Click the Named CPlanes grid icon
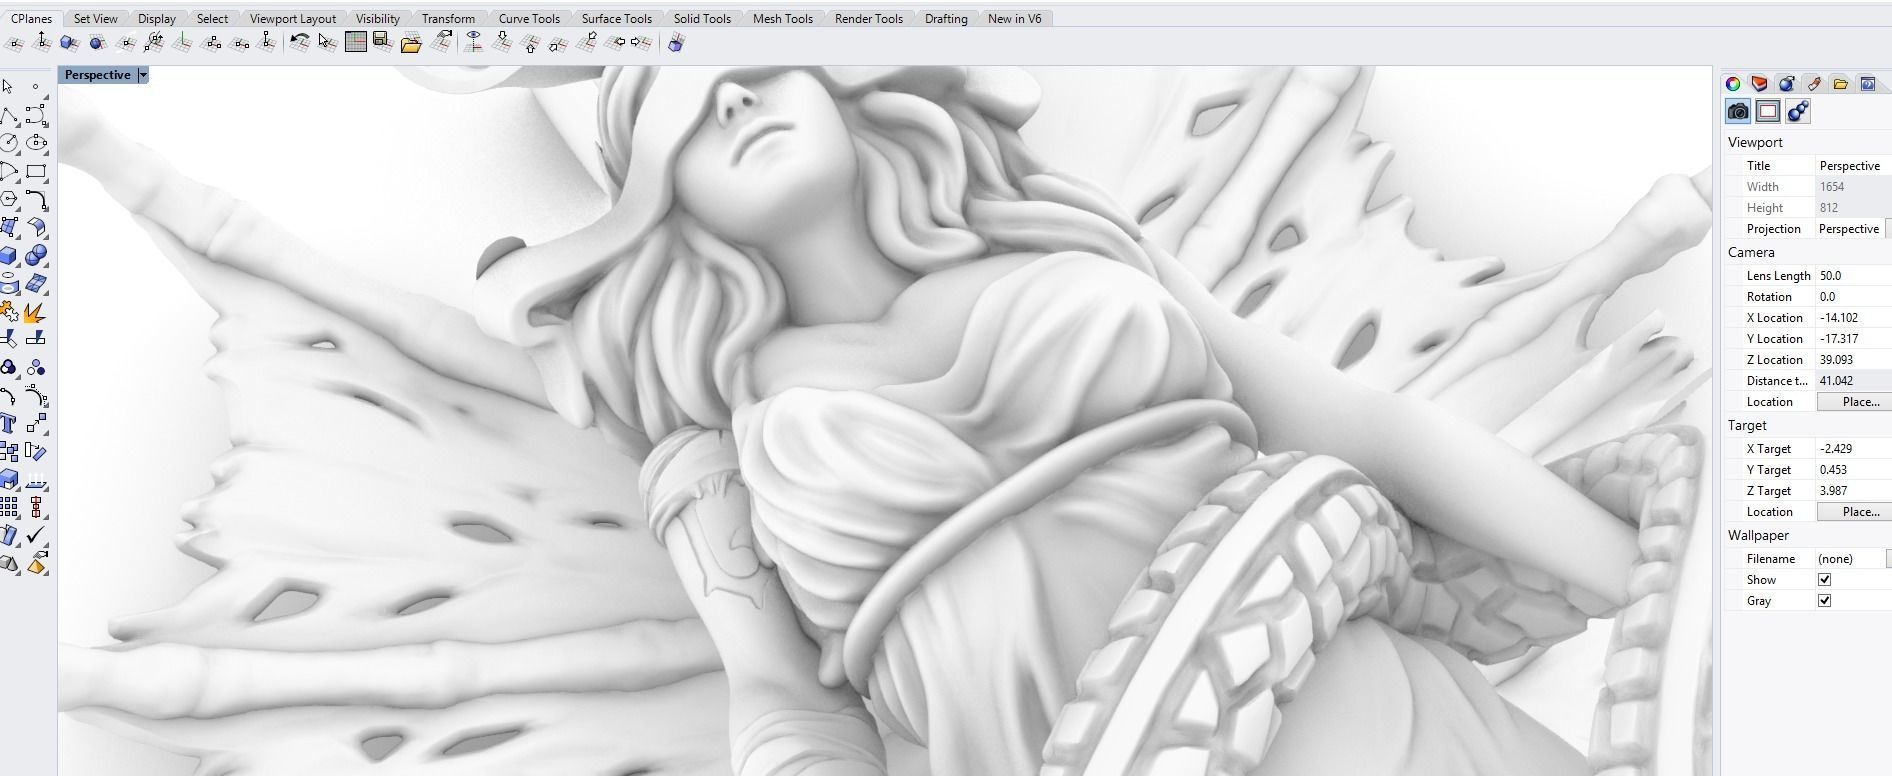Image resolution: width=1892 pixels, height=776 pixels. click(355, 42)
